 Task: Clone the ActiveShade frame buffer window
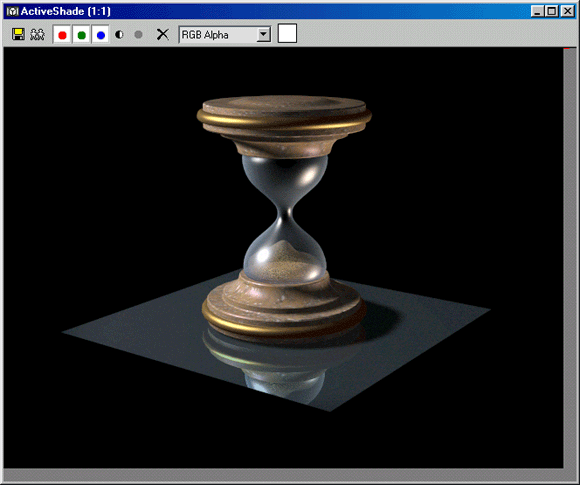(x=37, y=35)
